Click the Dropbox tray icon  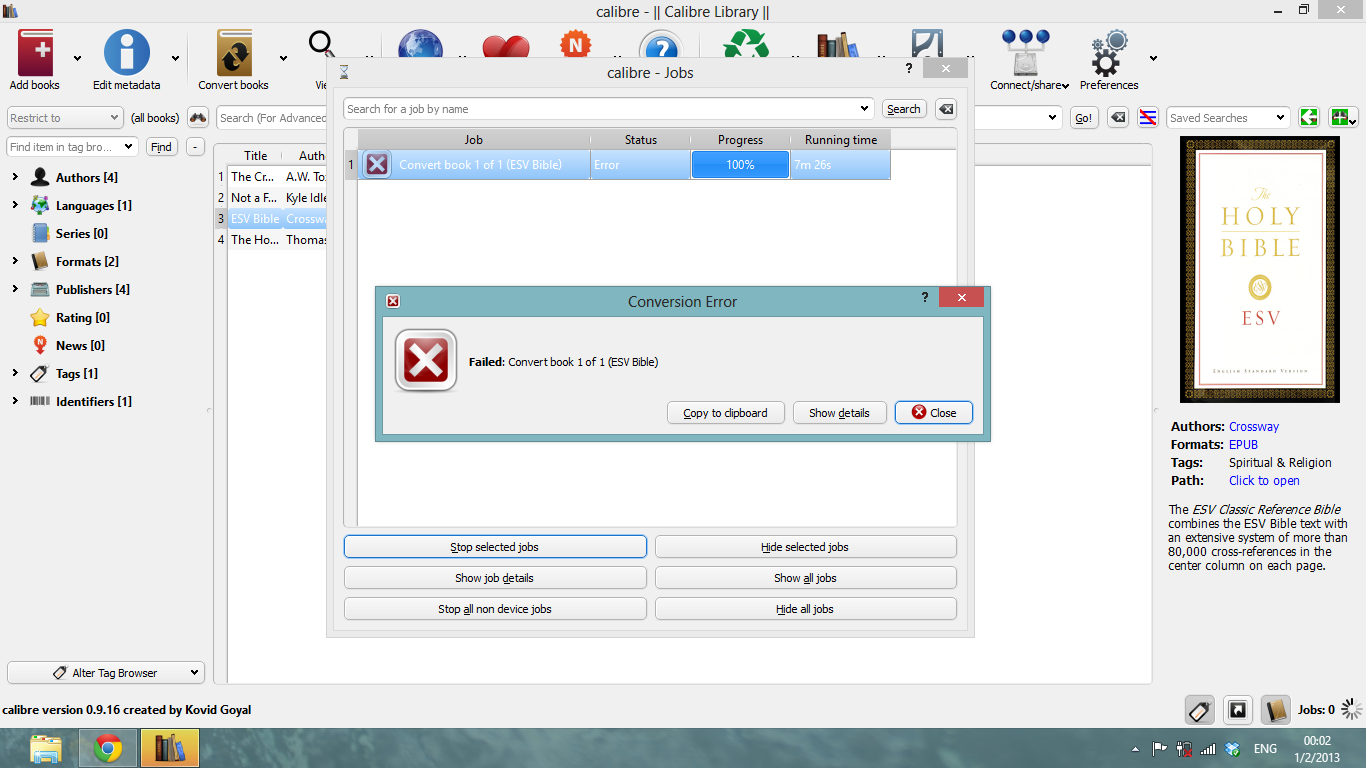1233,748
